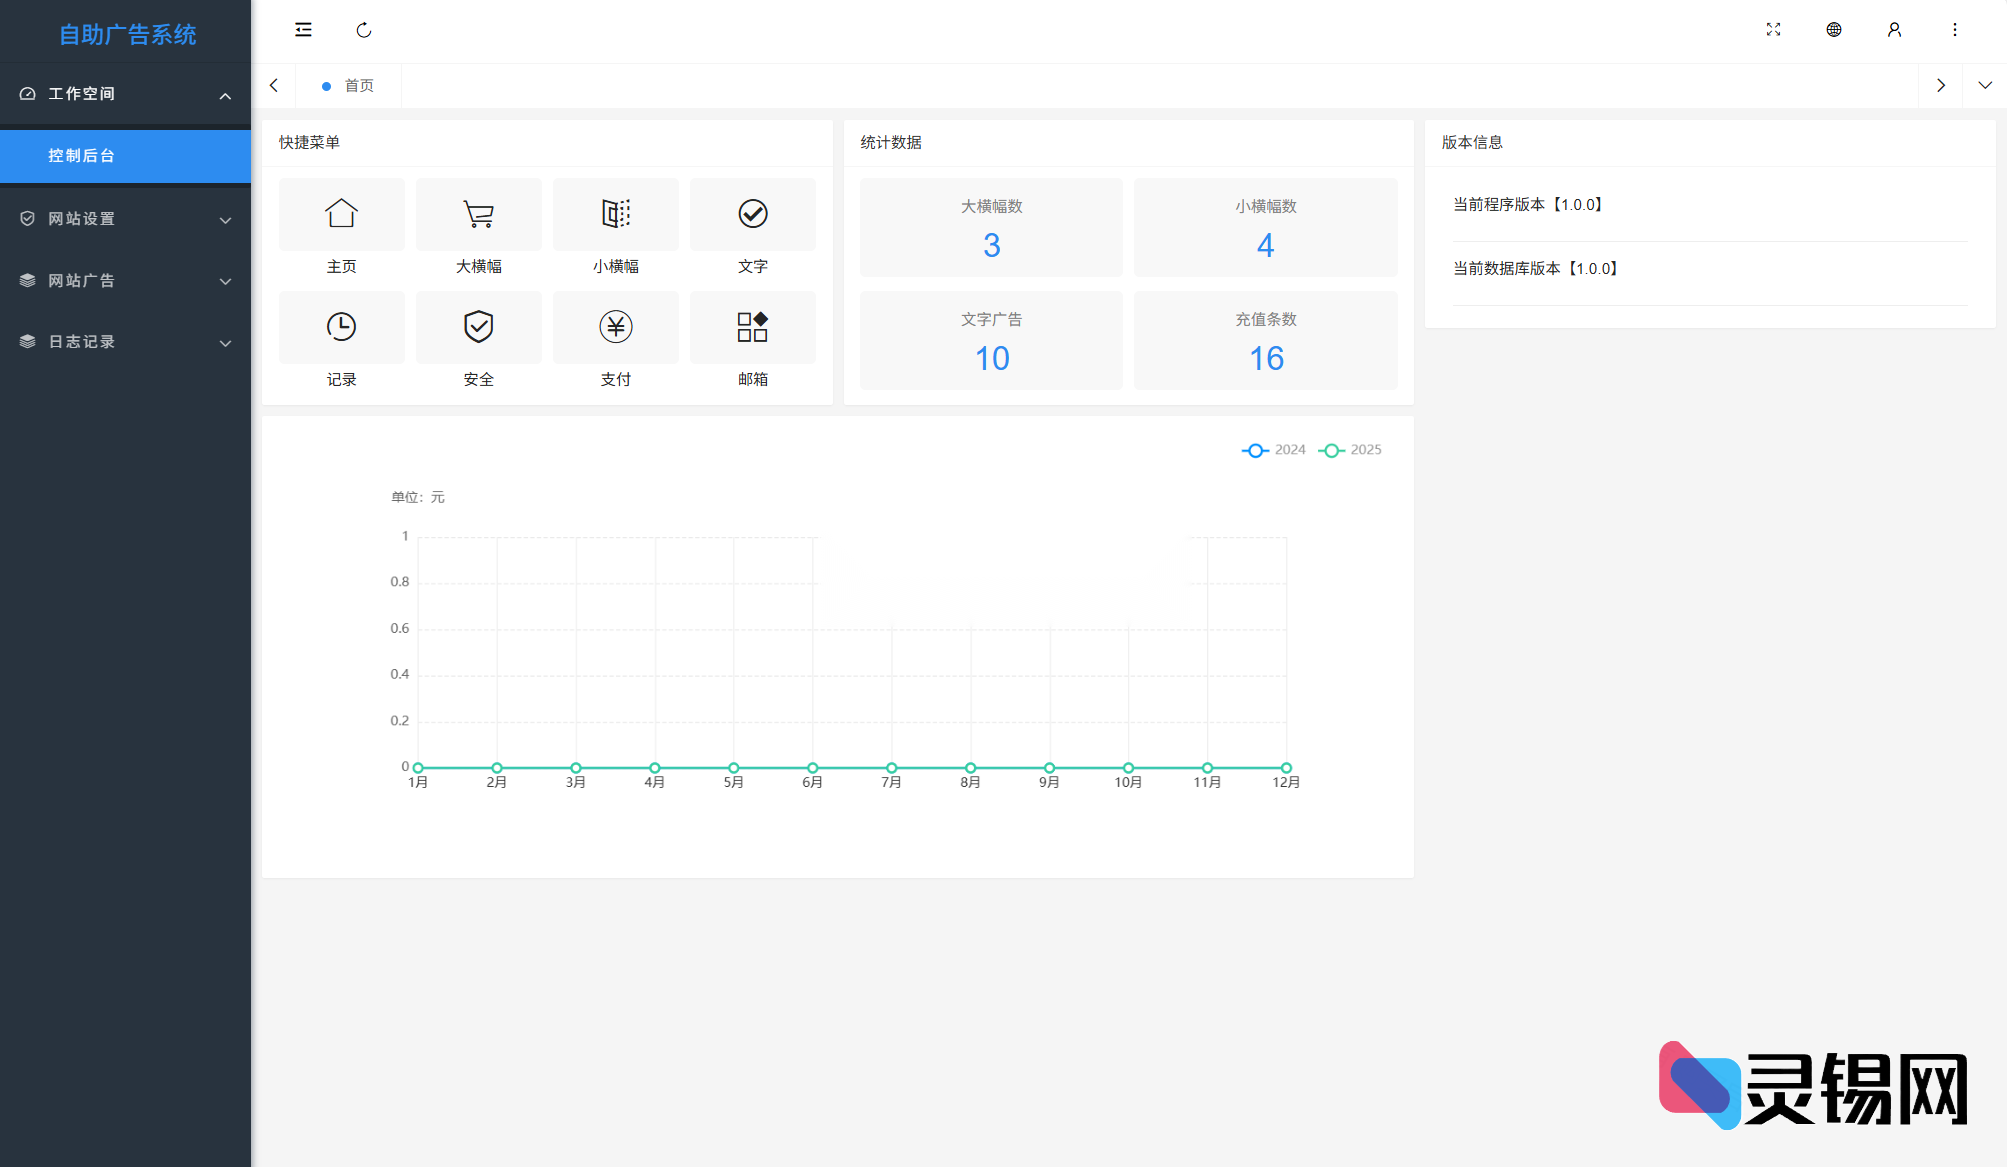This screenshot has width=2007, height=1167.
Task: Open the 文字 checkmark shortcut
Action: coord(753,214)
